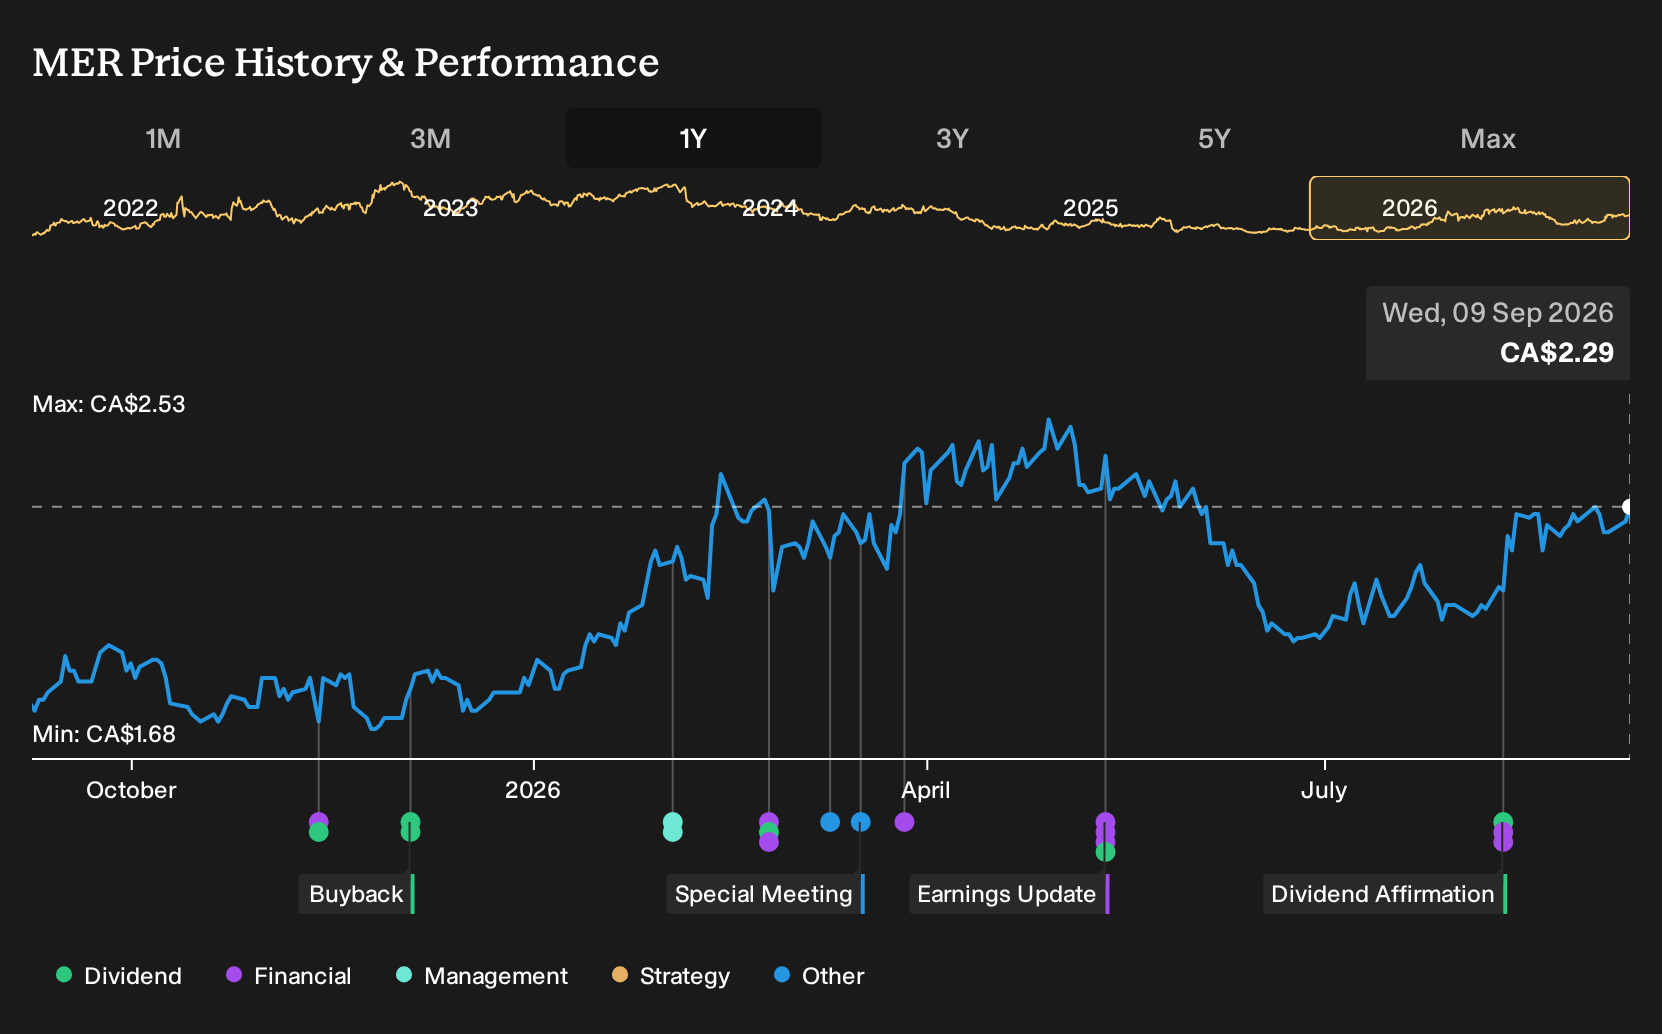
Task: Click the highlighted 2026 range selector window
Action: tap(1469, 208)
